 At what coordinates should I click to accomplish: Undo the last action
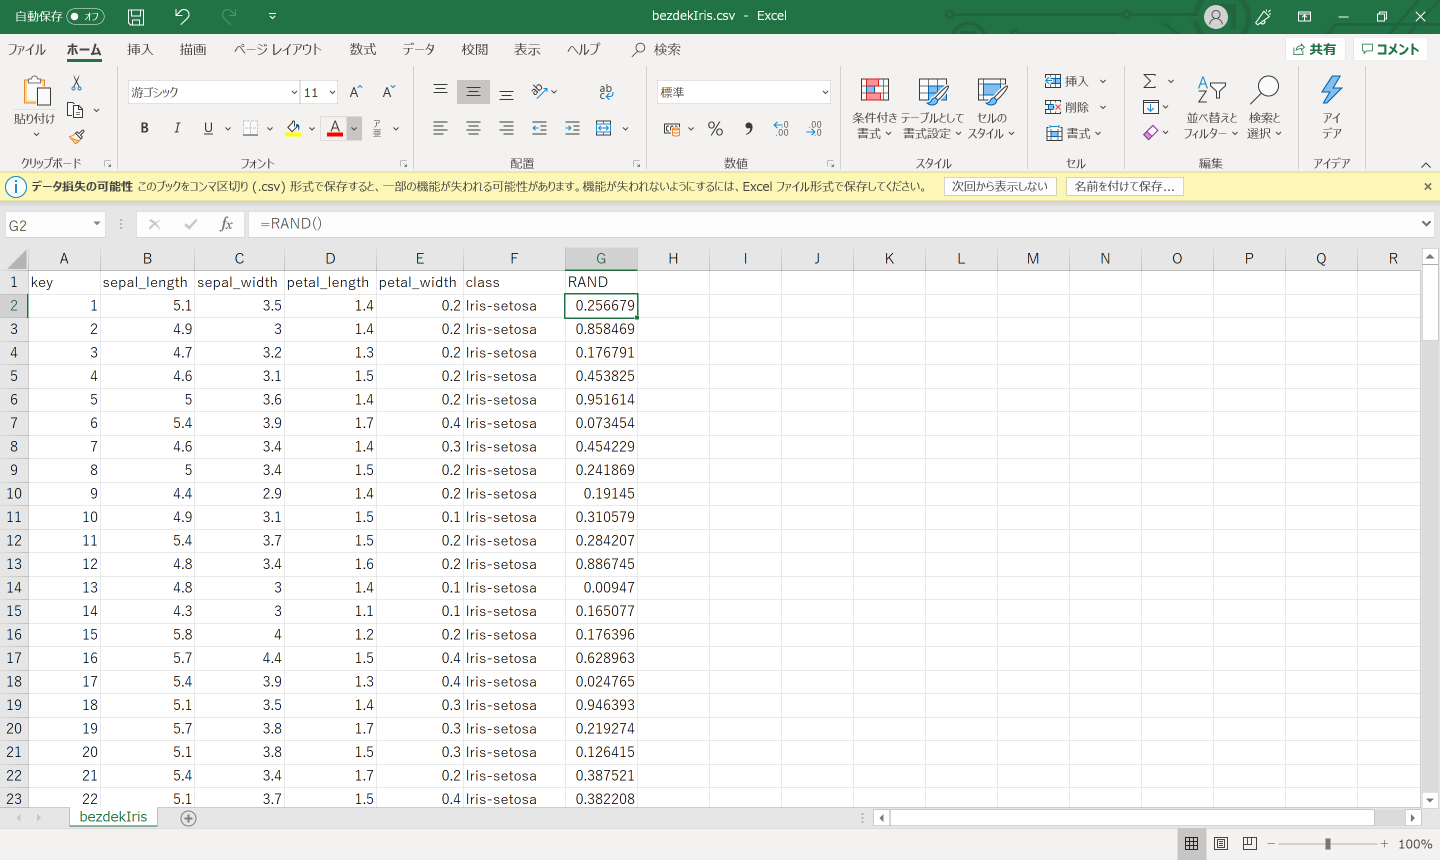point(182,16)
